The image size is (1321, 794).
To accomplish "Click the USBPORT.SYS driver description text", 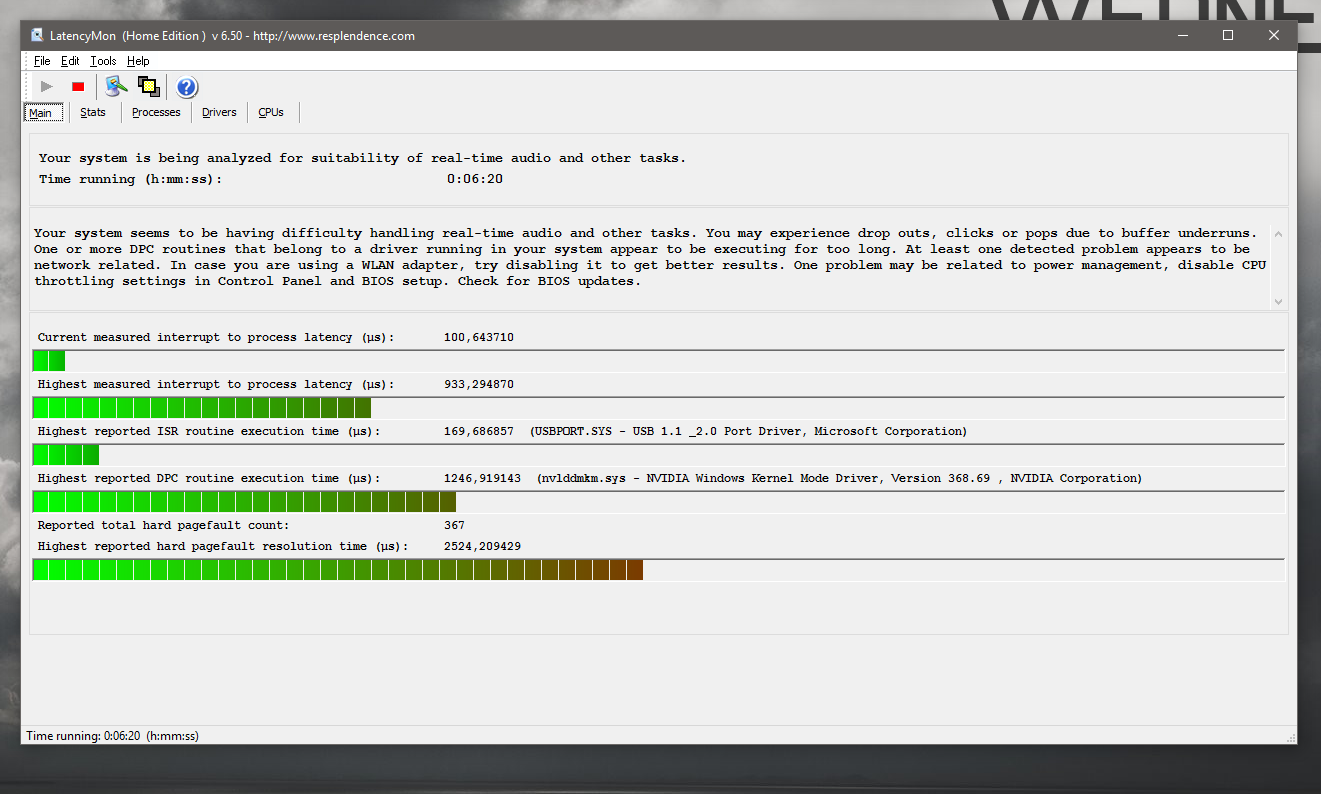I will pos(749,431).
